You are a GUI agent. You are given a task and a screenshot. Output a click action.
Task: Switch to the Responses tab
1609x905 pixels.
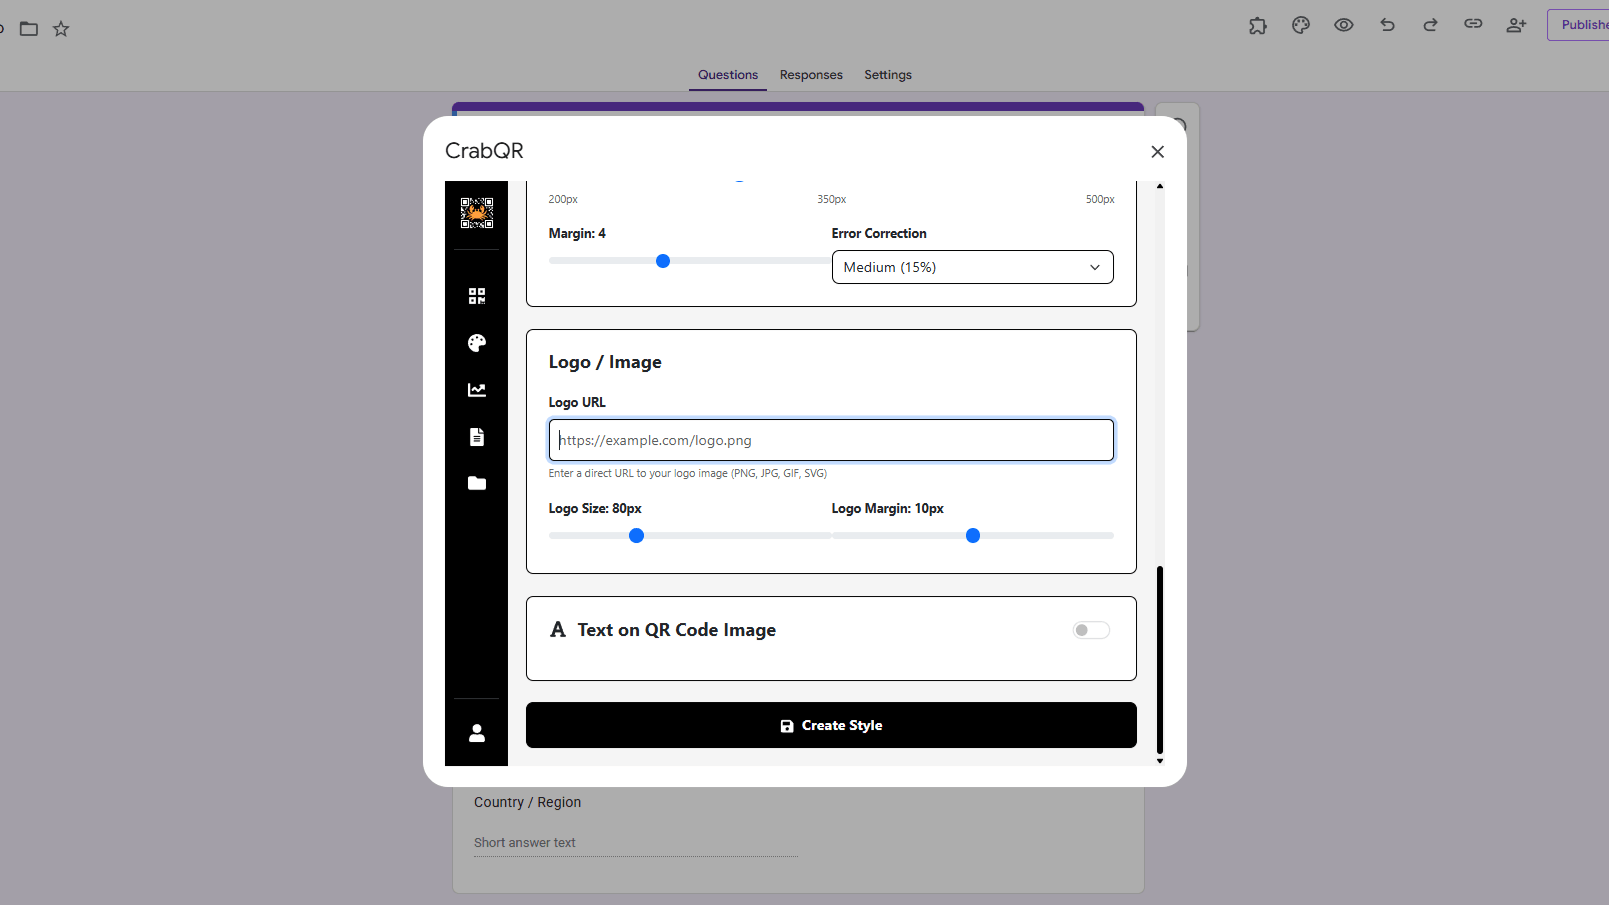[810, 75]
